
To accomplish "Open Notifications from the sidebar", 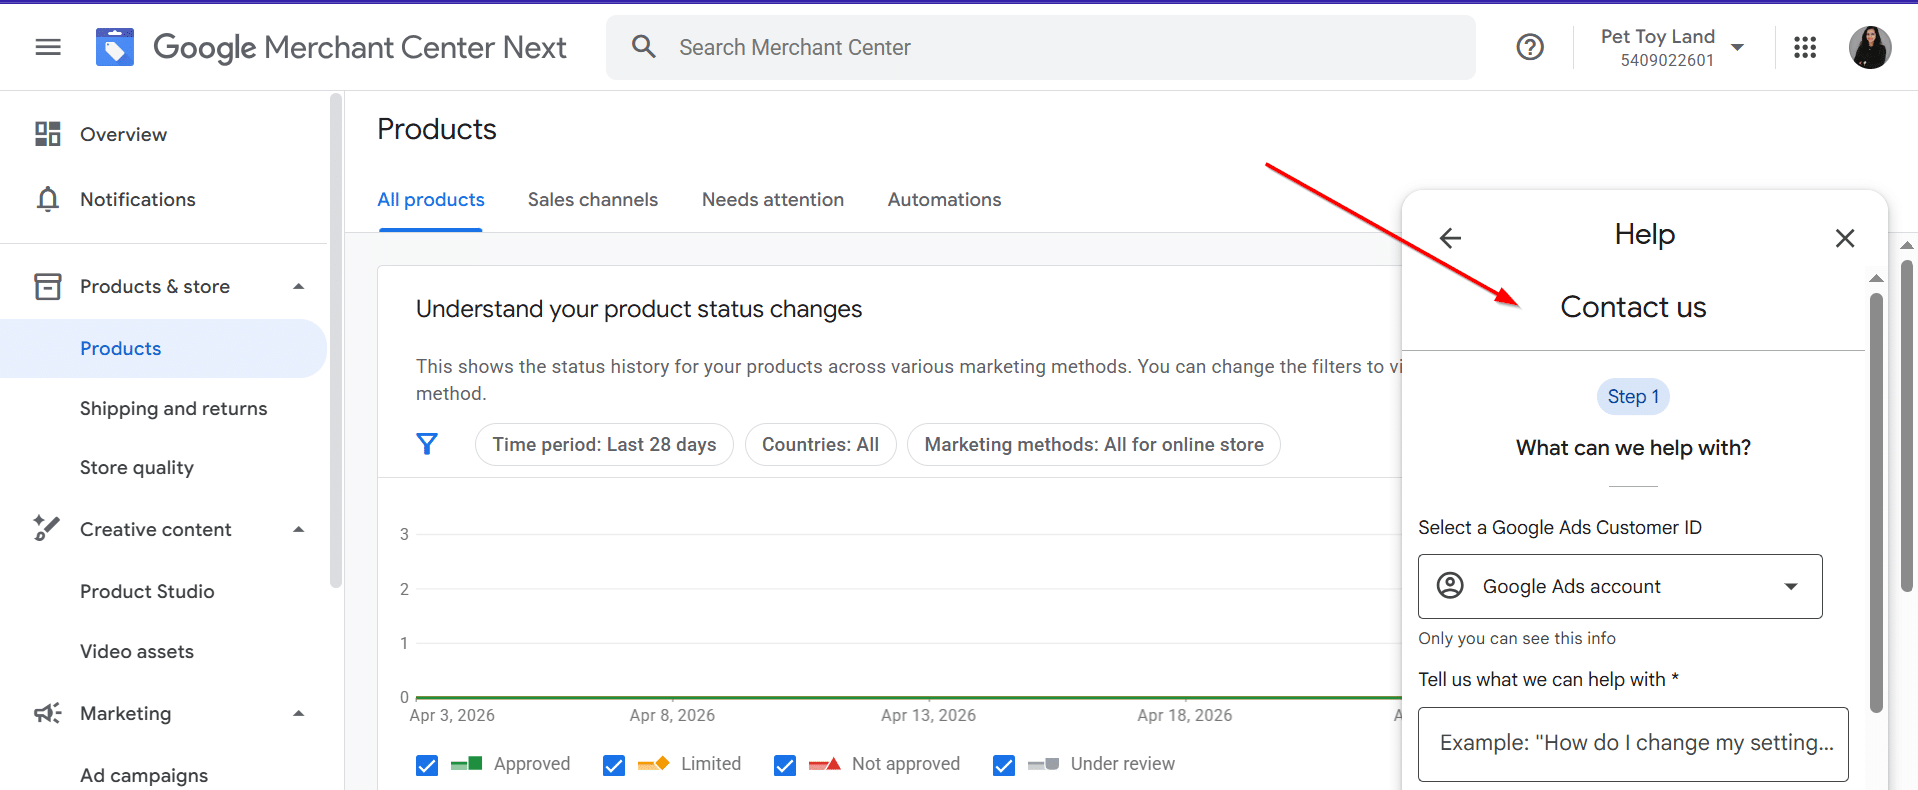I will (137, 199).
